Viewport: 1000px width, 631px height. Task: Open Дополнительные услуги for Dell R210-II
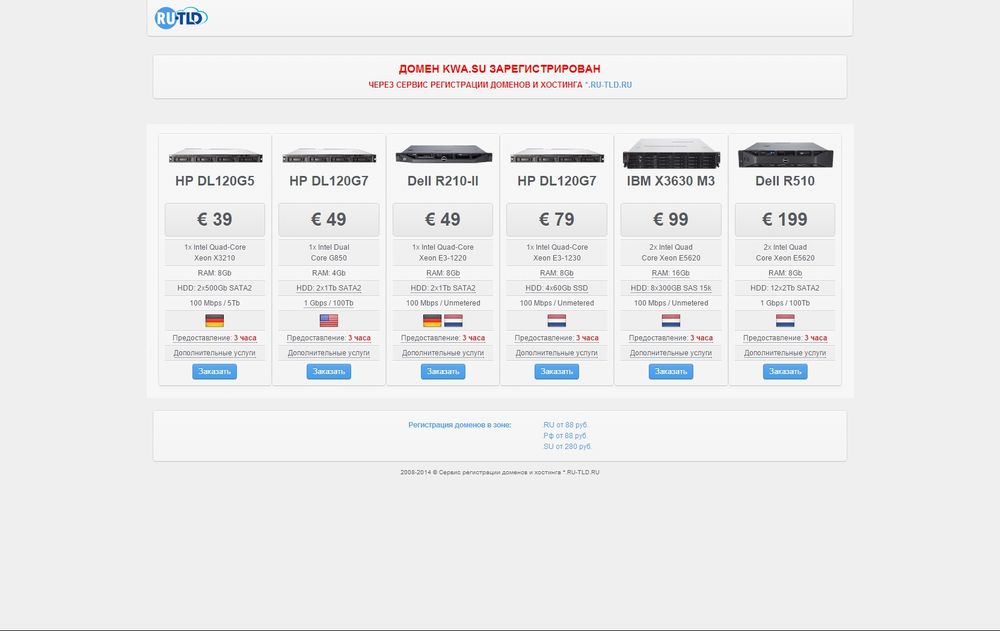point(443,353)
